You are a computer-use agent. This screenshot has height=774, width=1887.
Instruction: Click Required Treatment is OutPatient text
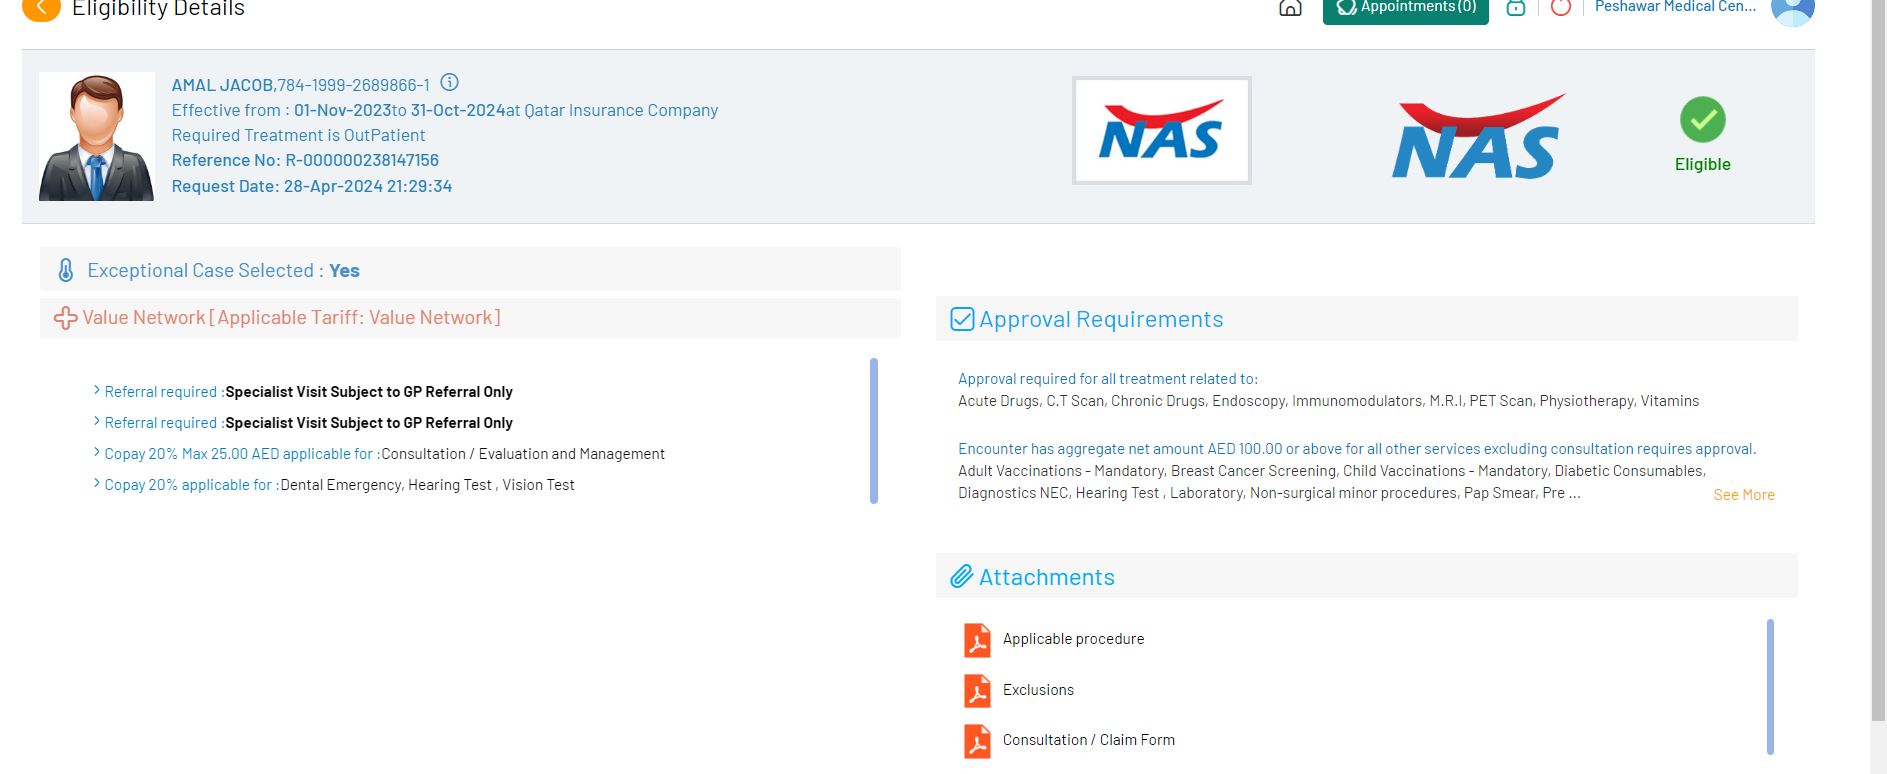[x=298, y=135]
